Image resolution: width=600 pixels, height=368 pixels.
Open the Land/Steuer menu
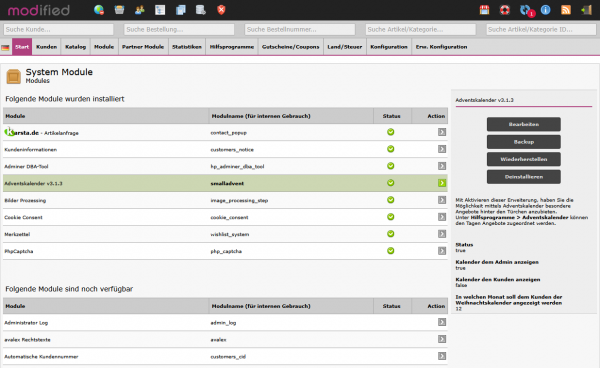coord(345,47)
